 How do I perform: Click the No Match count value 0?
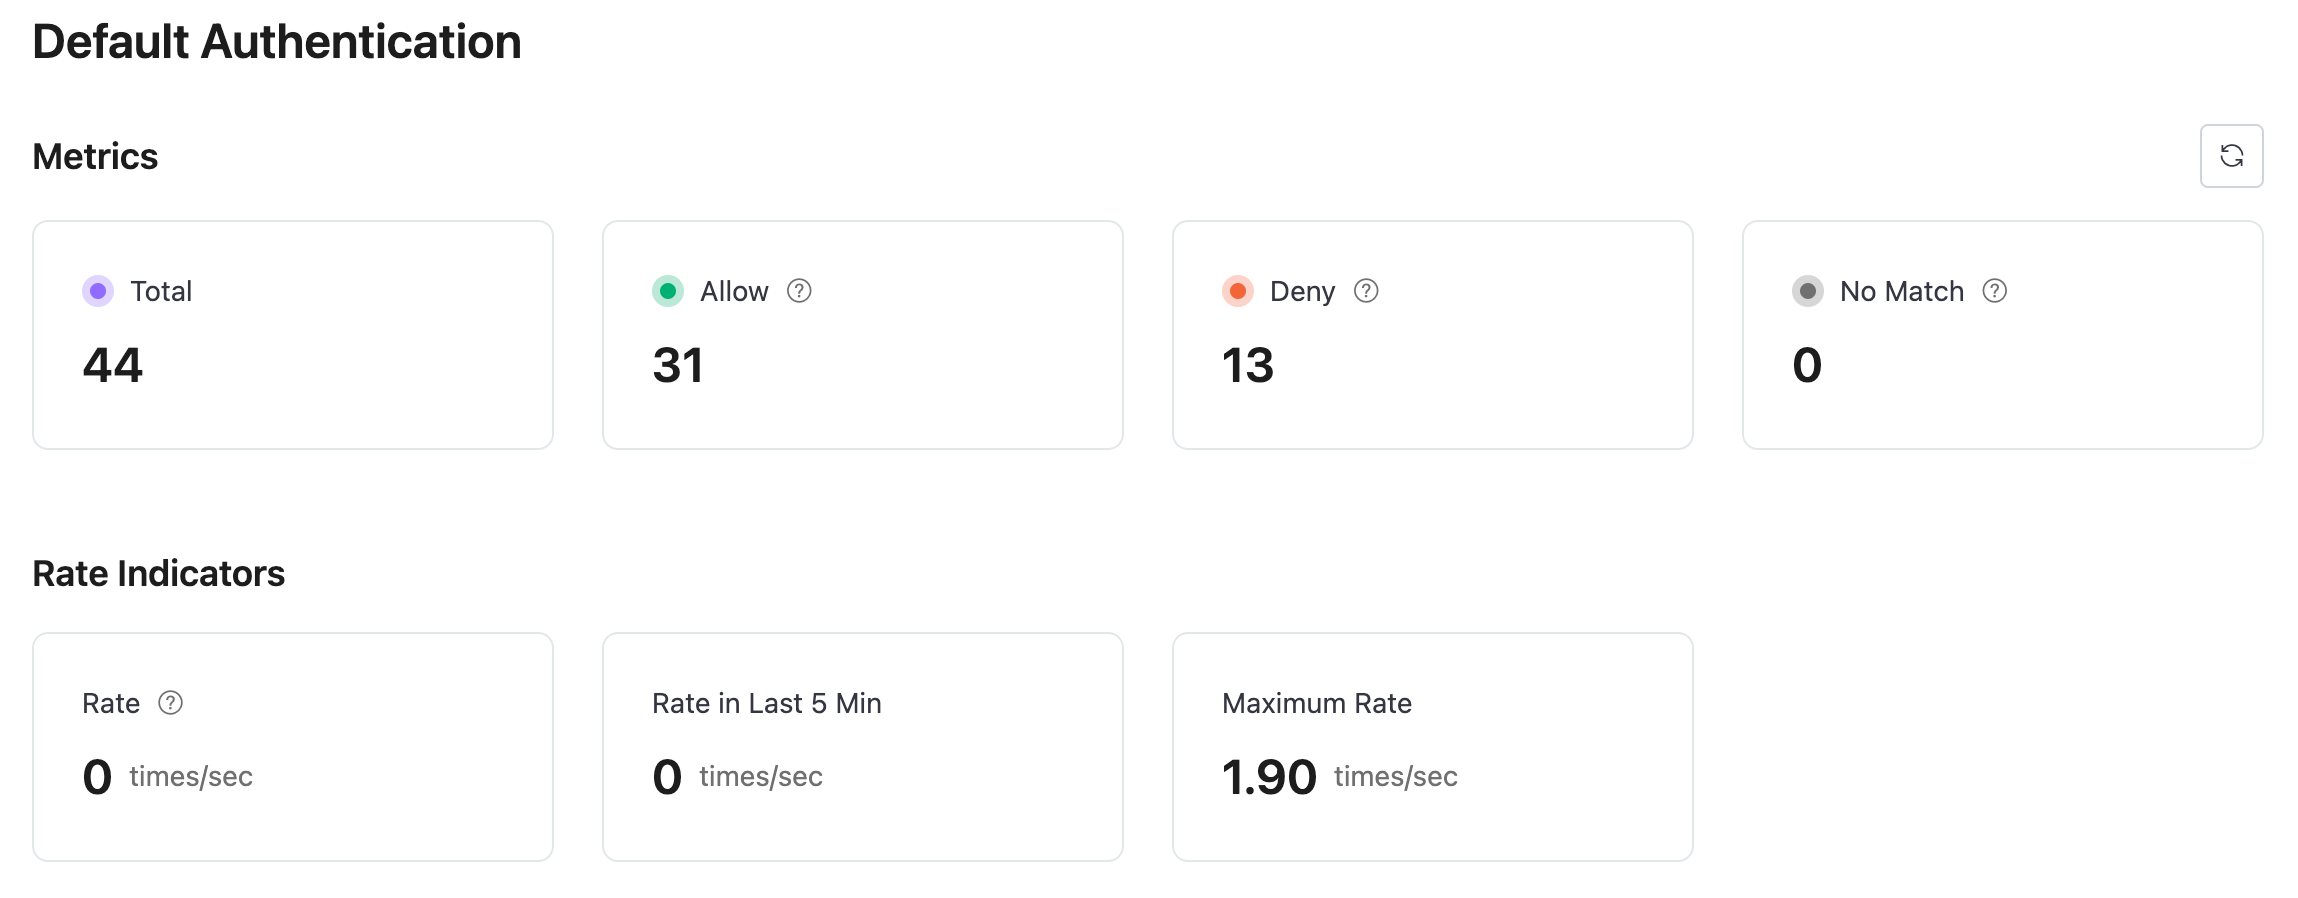1807,365
